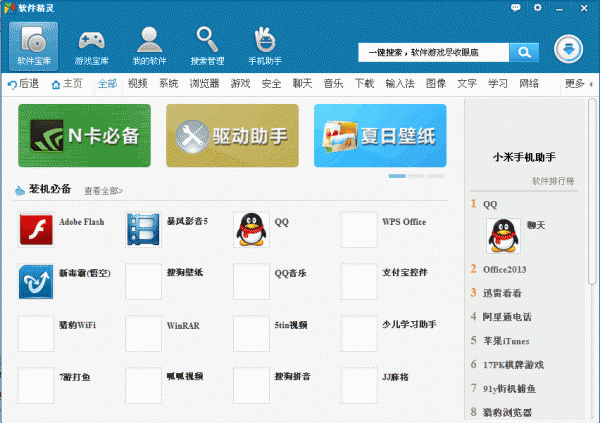Select the 音乐 category tab
Image resolution: width=600 pixels, height=423 pixels.
[333, 83]
